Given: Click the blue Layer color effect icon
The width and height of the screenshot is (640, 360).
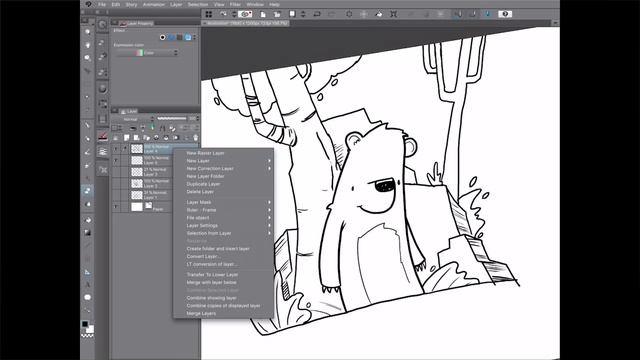Looking at the screenshot, I should [x=188, y=37].
